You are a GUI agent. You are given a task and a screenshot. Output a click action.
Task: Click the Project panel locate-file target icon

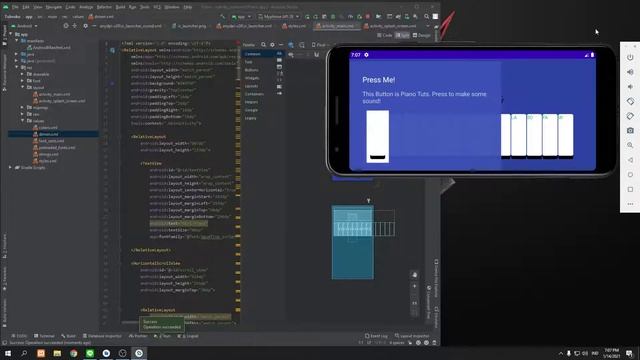pyautogui.click(x=66, y=26)
